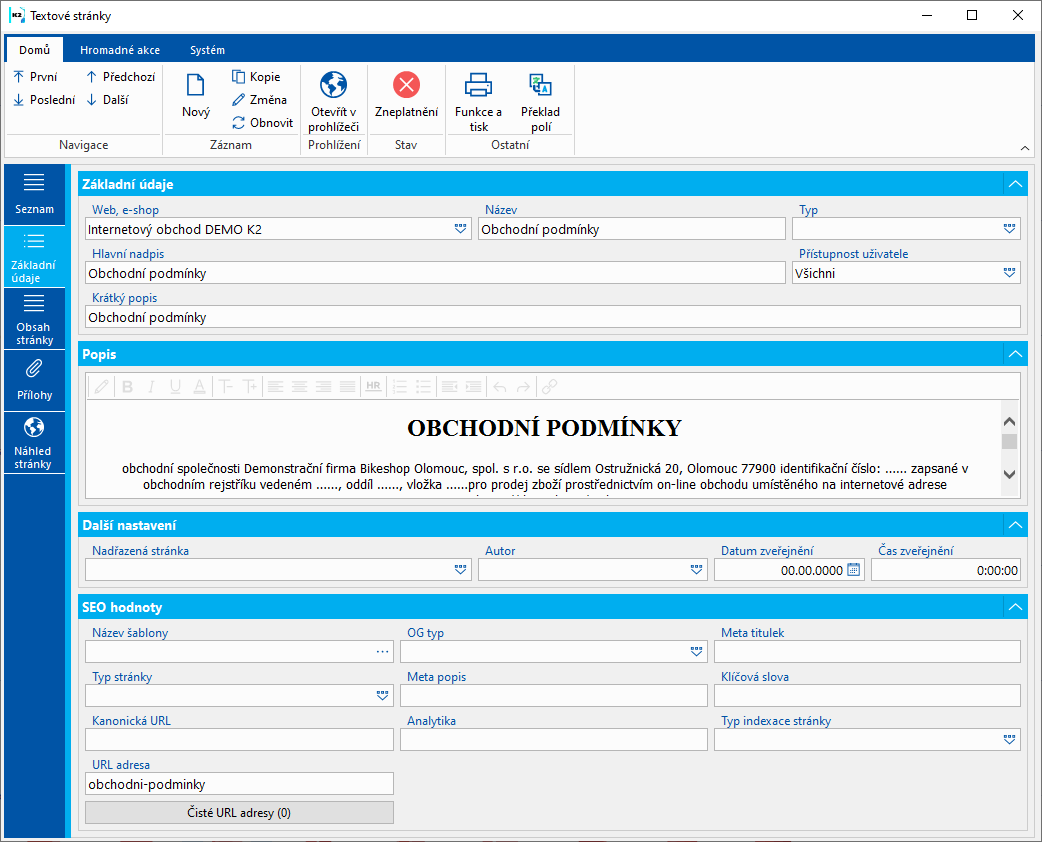Open Seznam in the left sidebar
1042x842 pixels.
(34, 195)
